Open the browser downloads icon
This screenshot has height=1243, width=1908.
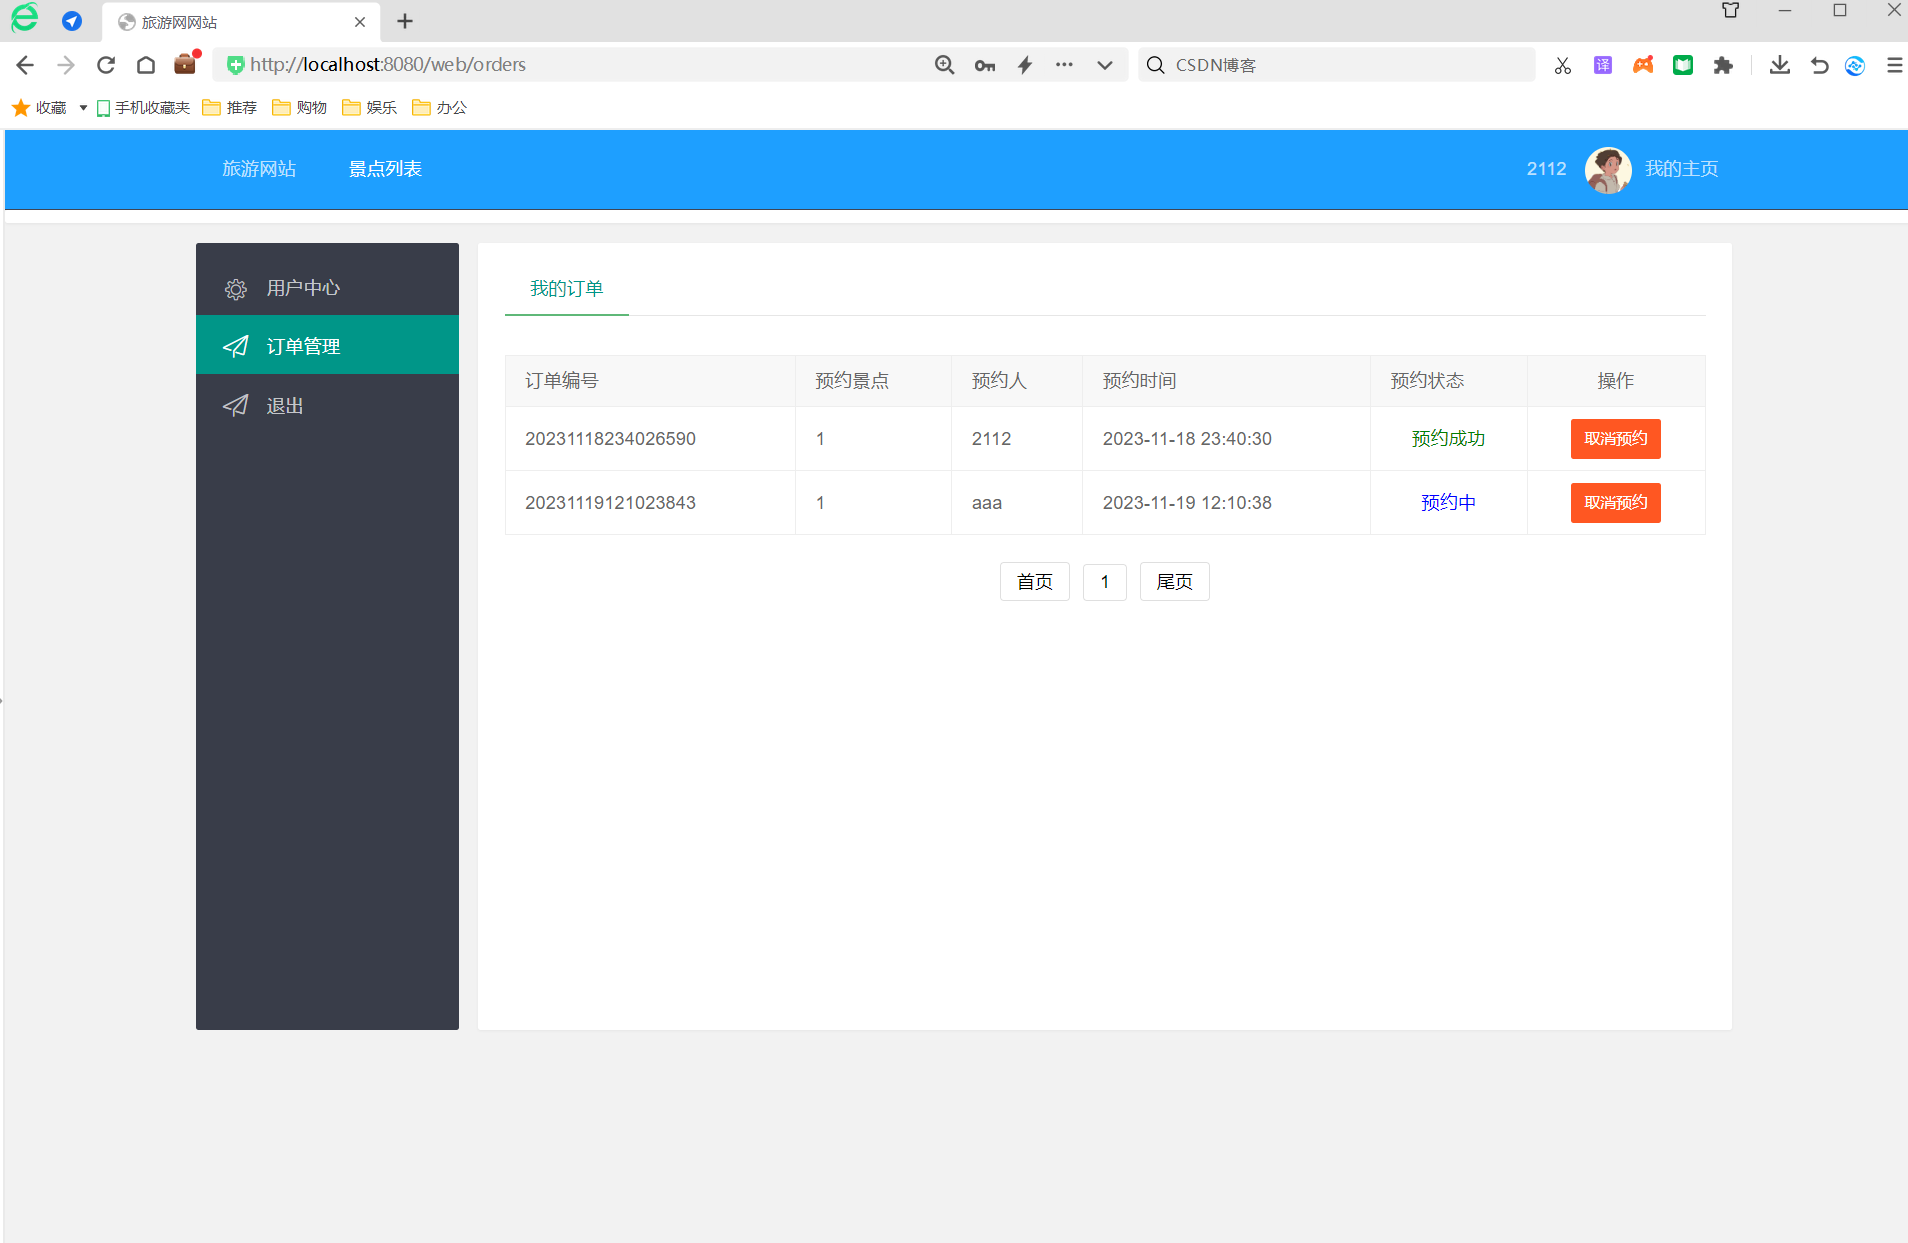(1779, 66)
